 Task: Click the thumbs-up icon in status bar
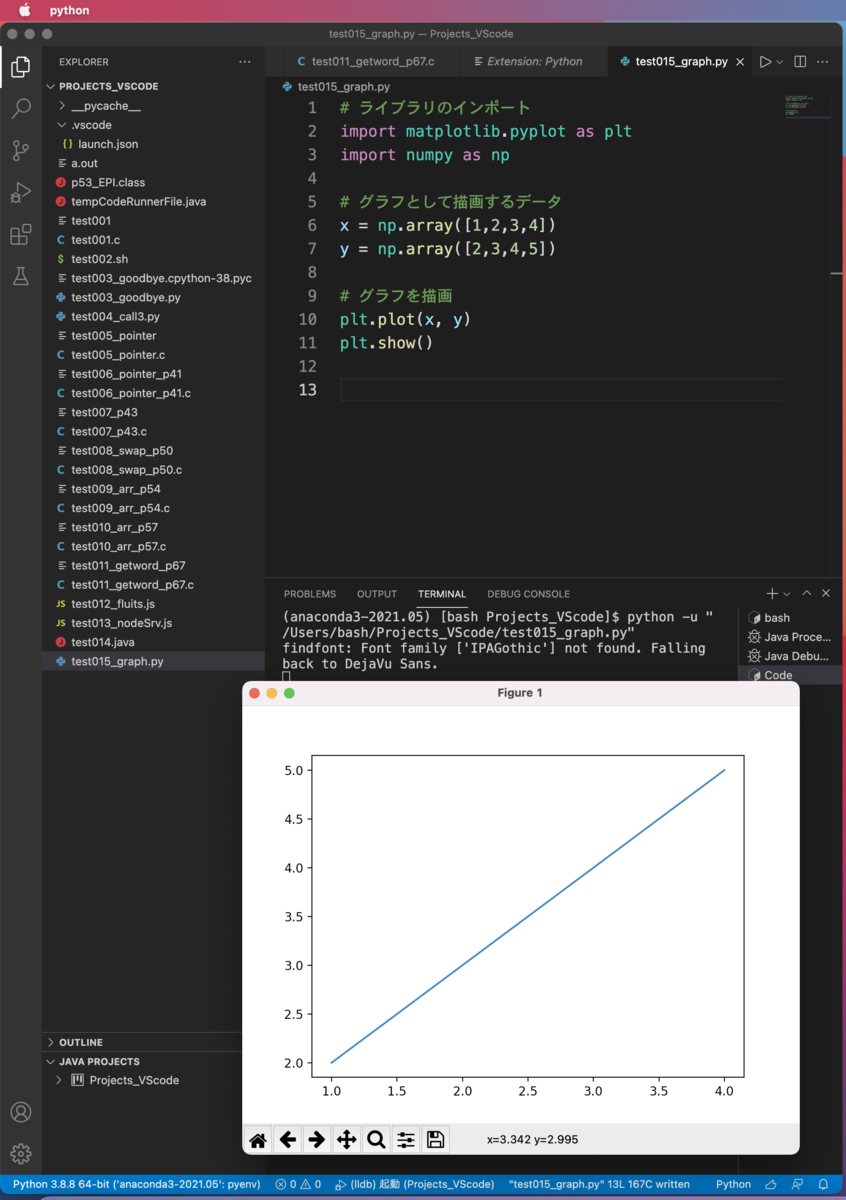pos(771,1184)
